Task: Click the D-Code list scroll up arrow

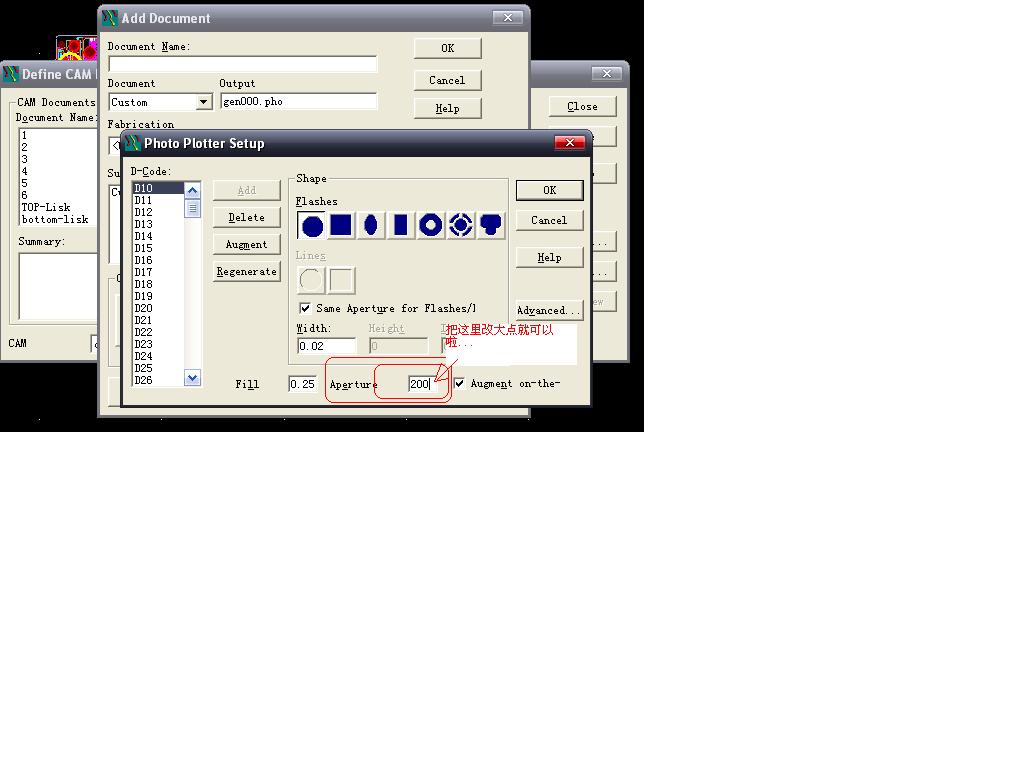Action: (x=192, y=191)
